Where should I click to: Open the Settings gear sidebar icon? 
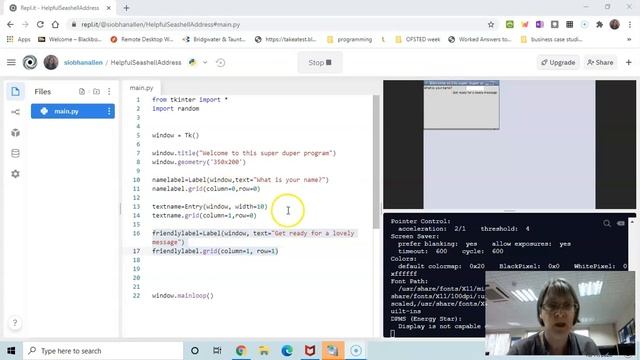click(15, 174)
